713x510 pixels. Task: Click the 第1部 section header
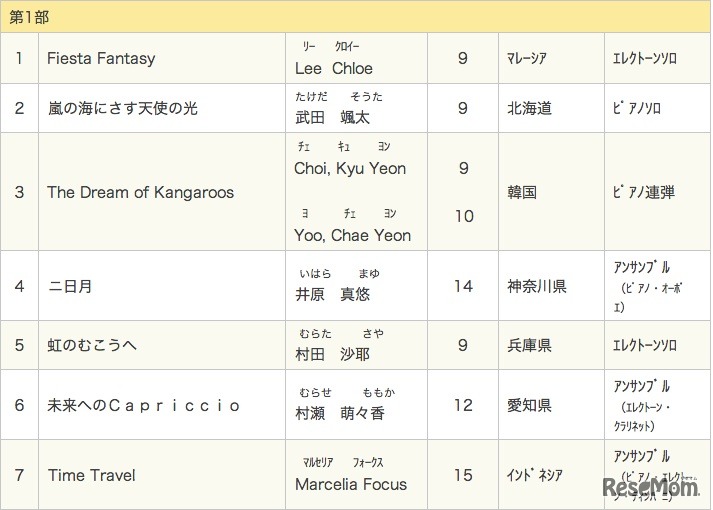28,17
